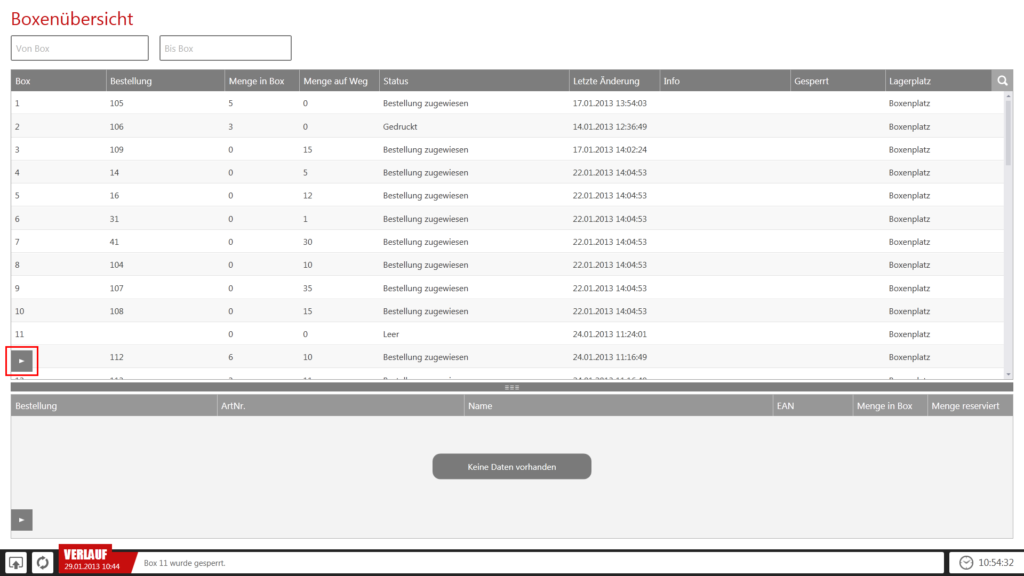The image size is (1024, 576).
Task: Click the Gesperrt column header
Action: pyautogui.click(x=835, y=81)
